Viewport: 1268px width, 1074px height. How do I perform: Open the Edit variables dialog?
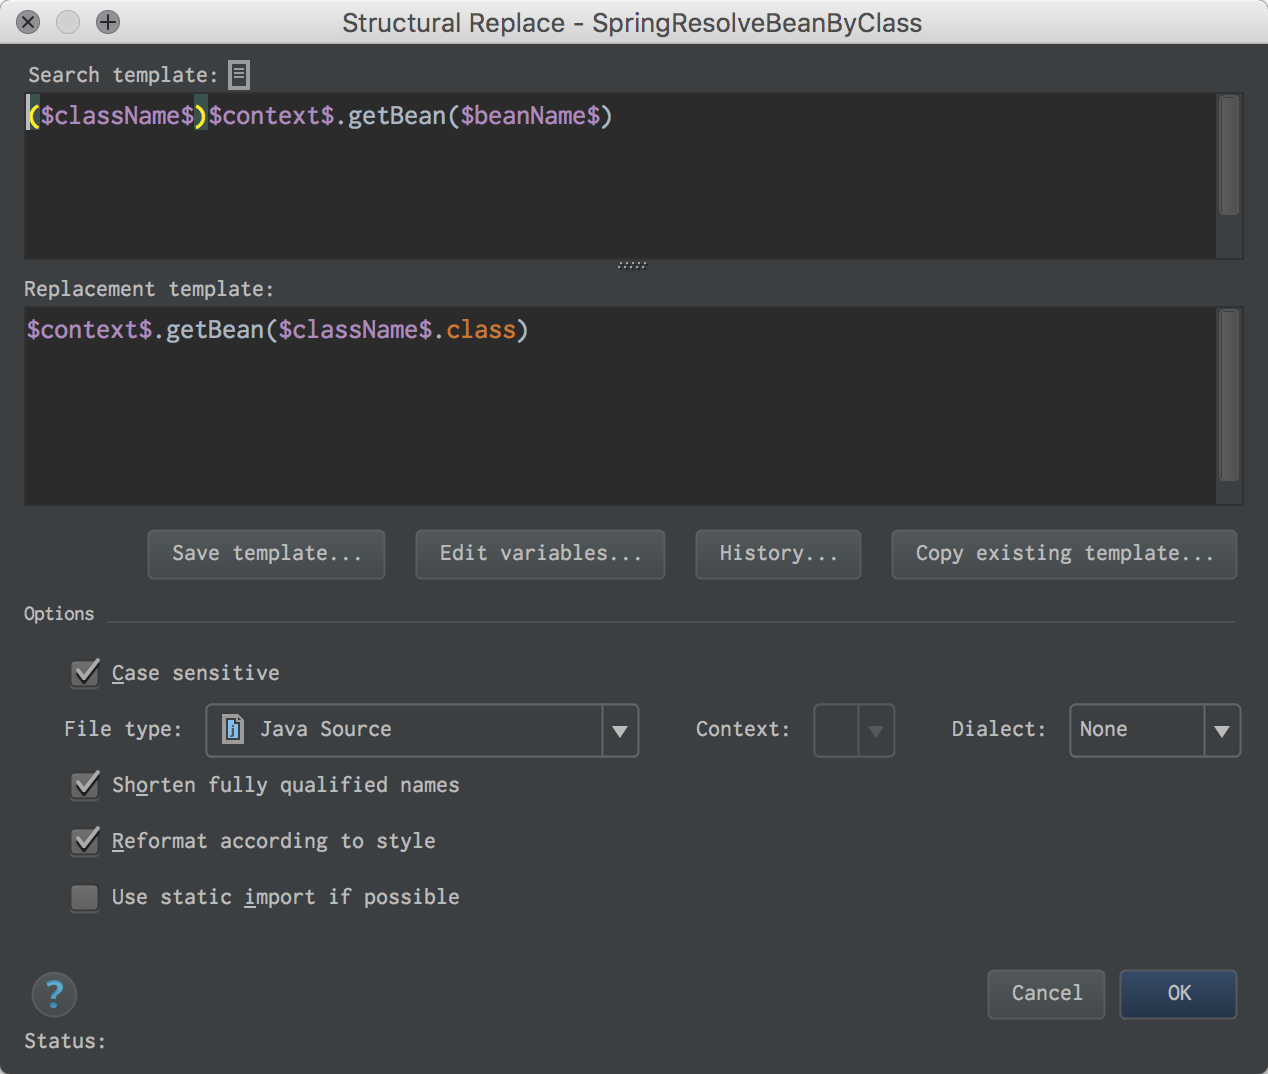[x=540, y=554]
